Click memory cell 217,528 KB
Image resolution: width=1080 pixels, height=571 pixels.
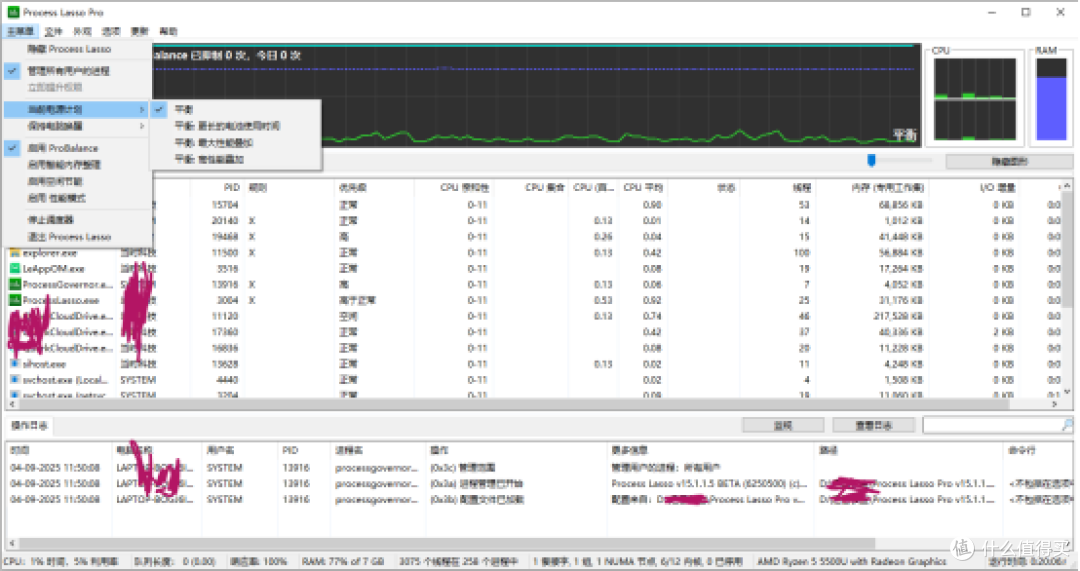(x=897, y=316)
